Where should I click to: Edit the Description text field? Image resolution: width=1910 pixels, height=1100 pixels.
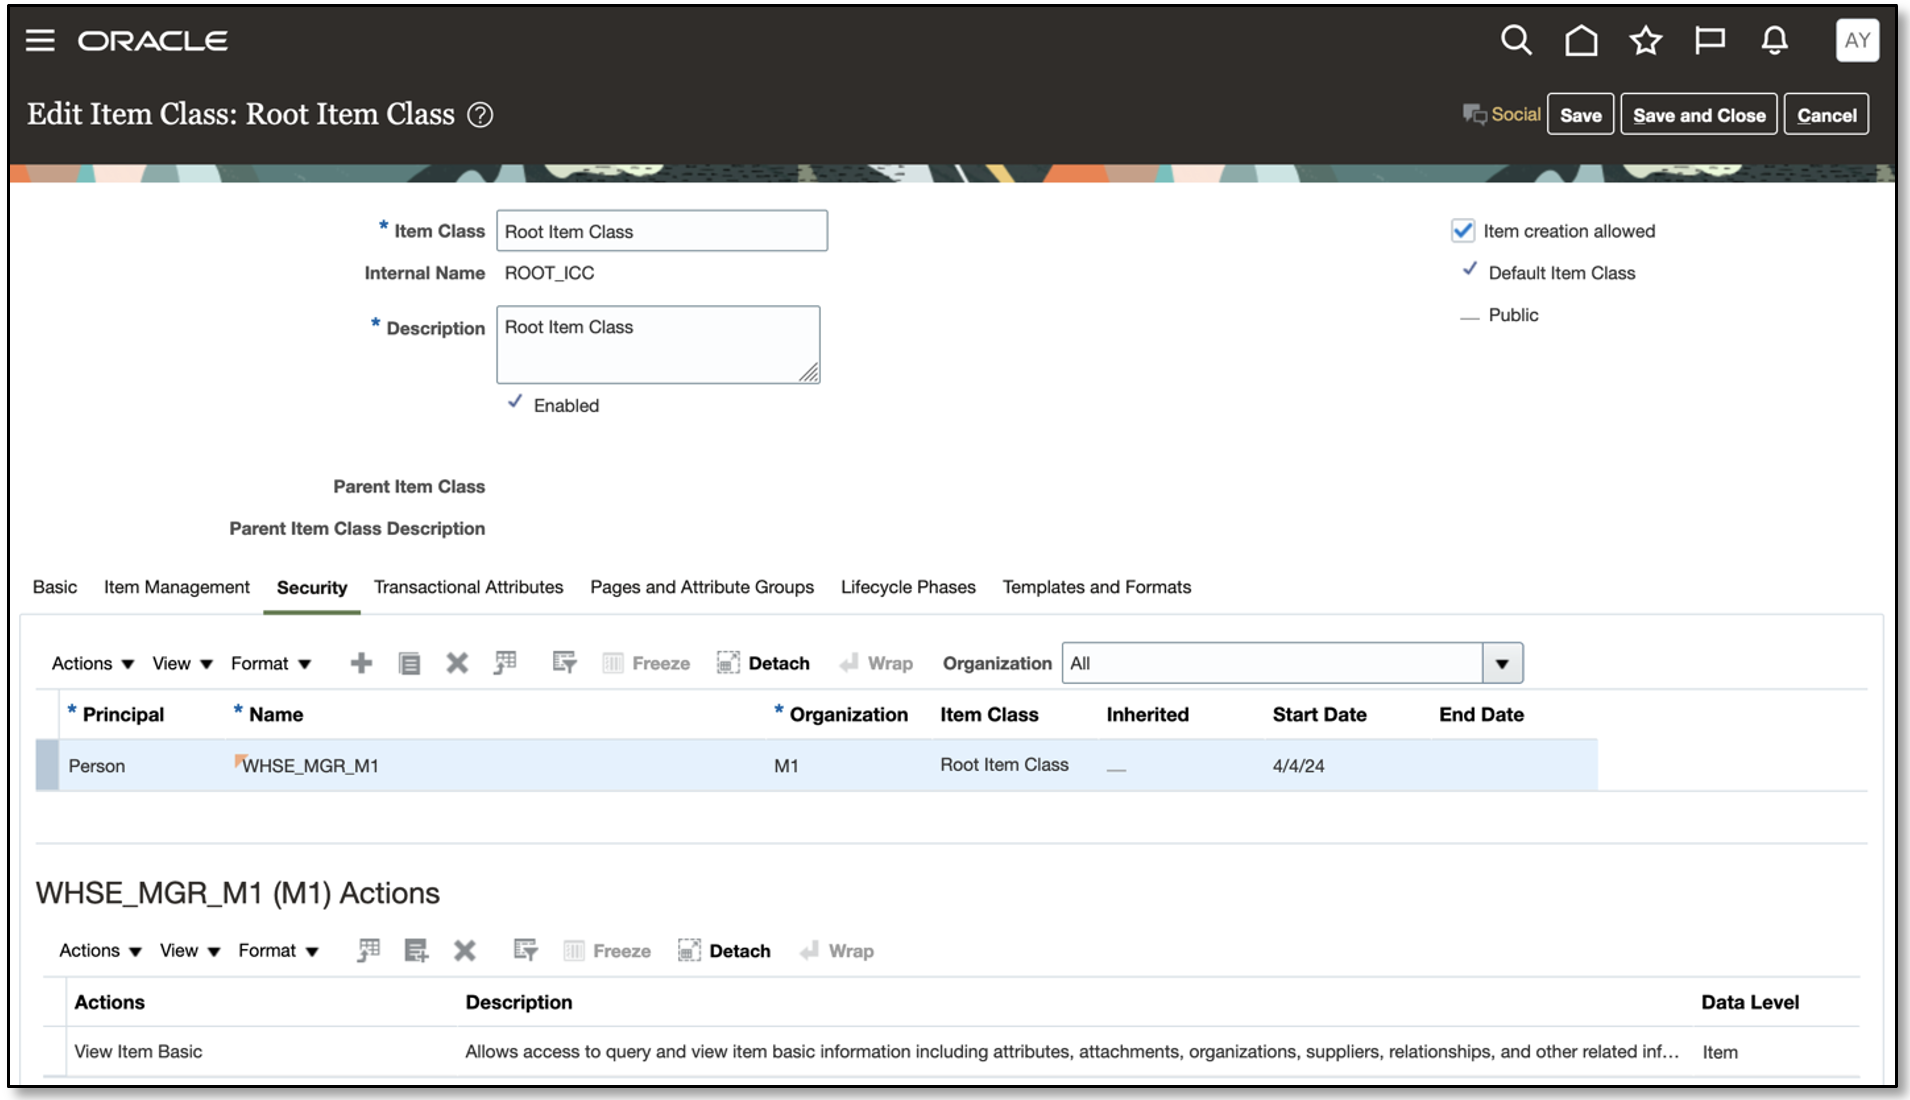click(658, 343)
